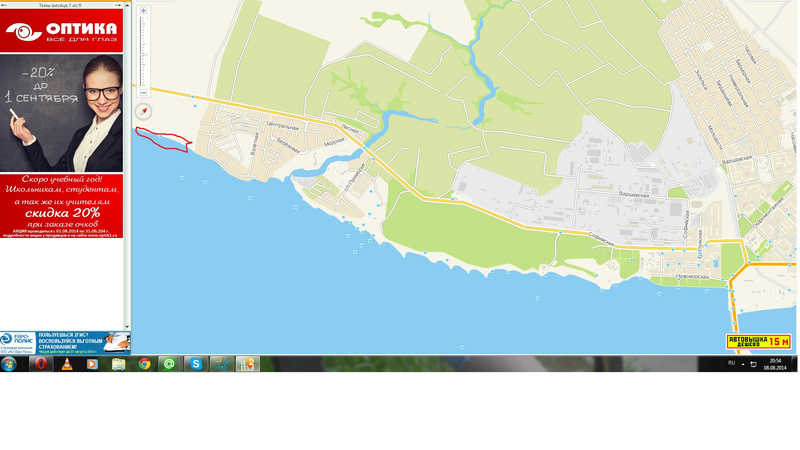The width and height of the screenshot is (800, 450).
Task: Adjust the vertical map zoom slider
Action: pos(143,52)
